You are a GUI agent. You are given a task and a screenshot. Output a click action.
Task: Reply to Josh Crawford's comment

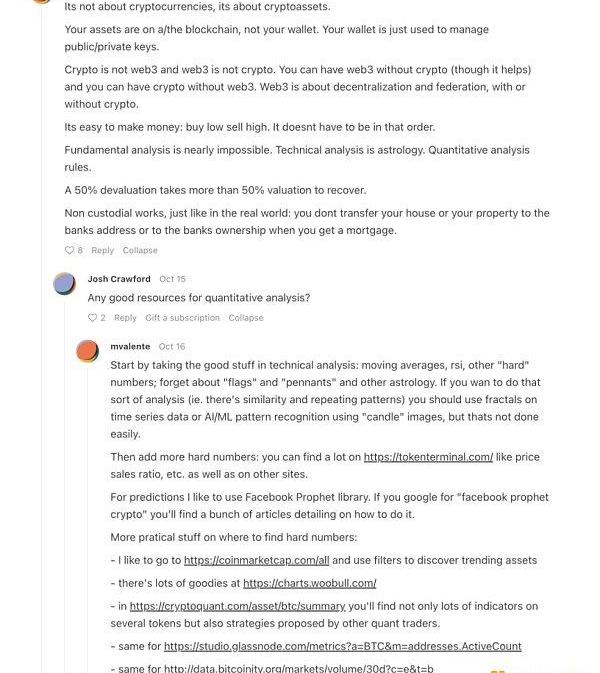click(125, 318)
